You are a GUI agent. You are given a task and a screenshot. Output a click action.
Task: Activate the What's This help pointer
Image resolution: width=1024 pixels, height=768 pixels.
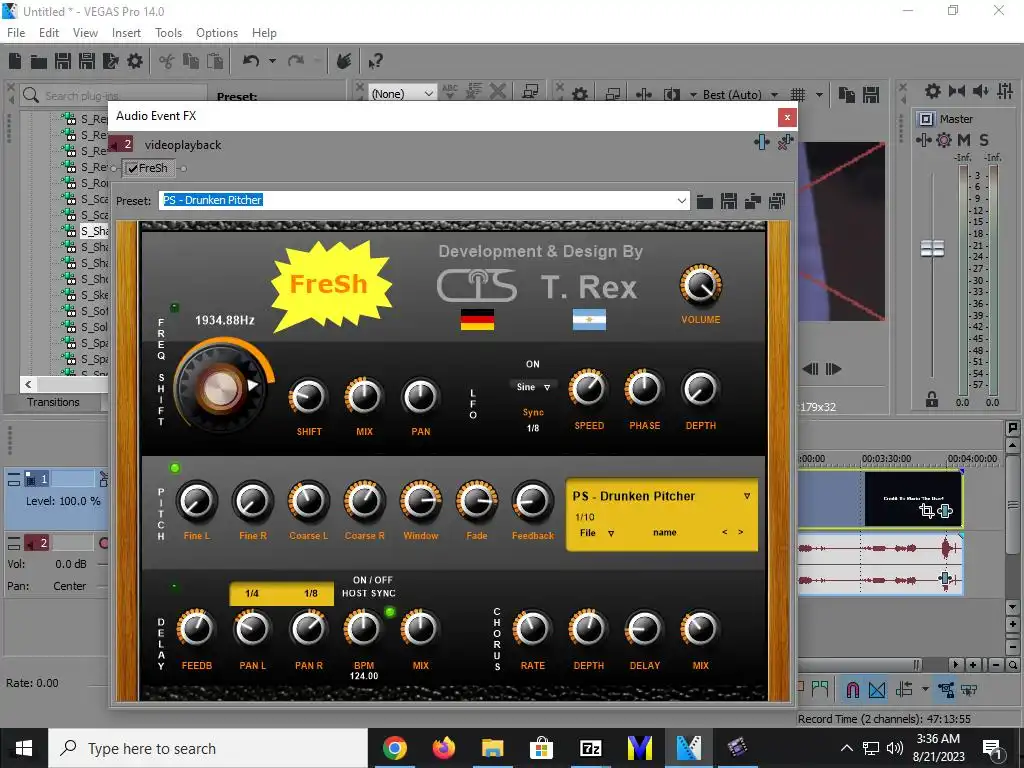(x=376, y=61)
